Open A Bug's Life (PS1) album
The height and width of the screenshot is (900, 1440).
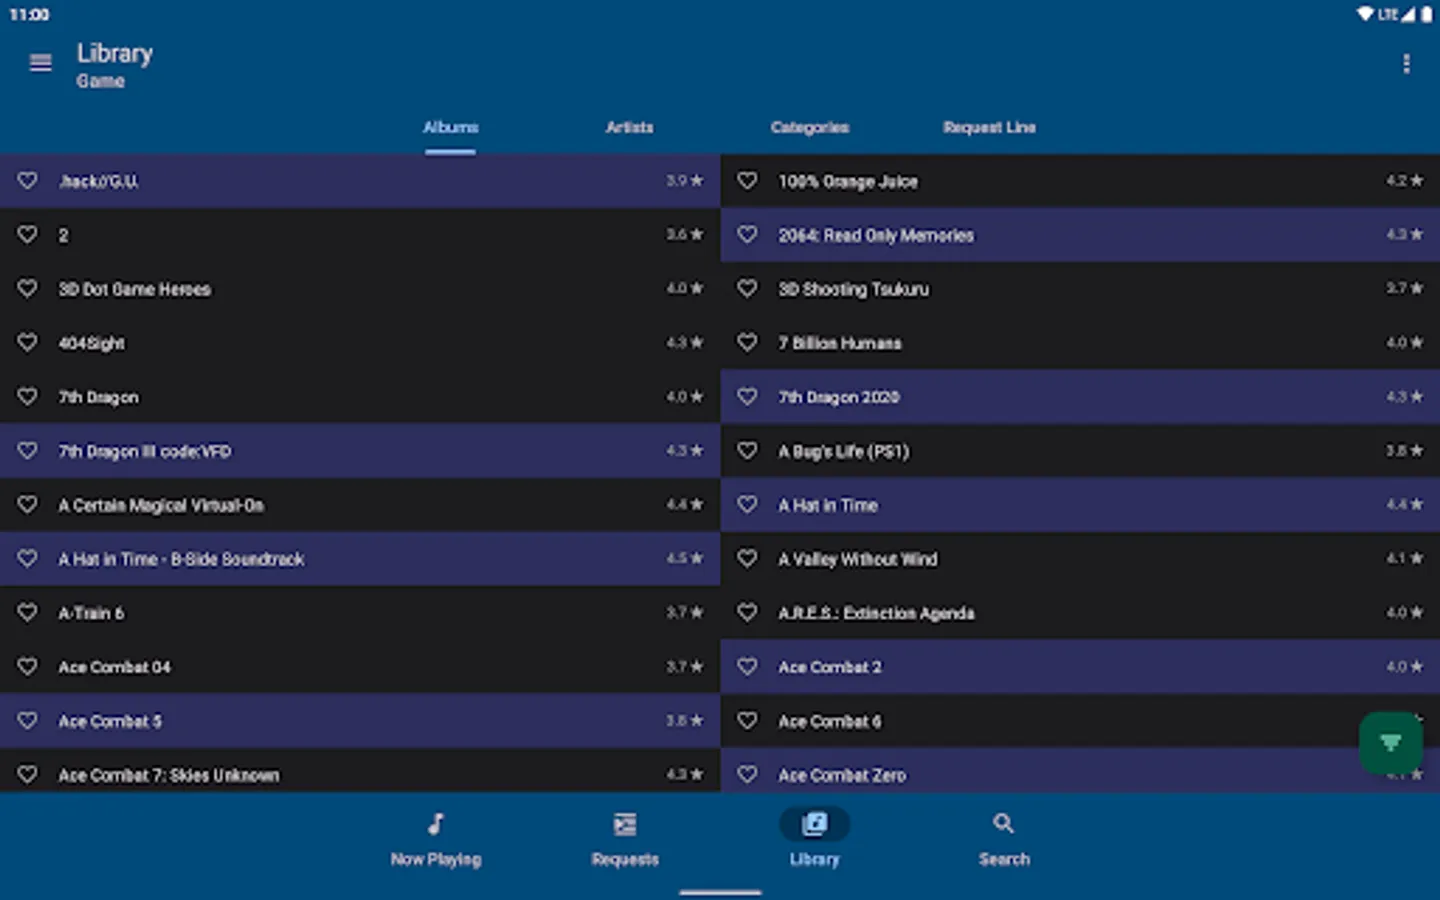(844, 452)
